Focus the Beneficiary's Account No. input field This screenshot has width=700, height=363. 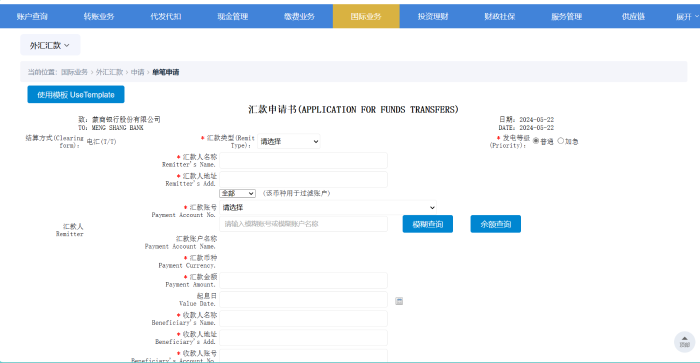[x=304, y=356]
